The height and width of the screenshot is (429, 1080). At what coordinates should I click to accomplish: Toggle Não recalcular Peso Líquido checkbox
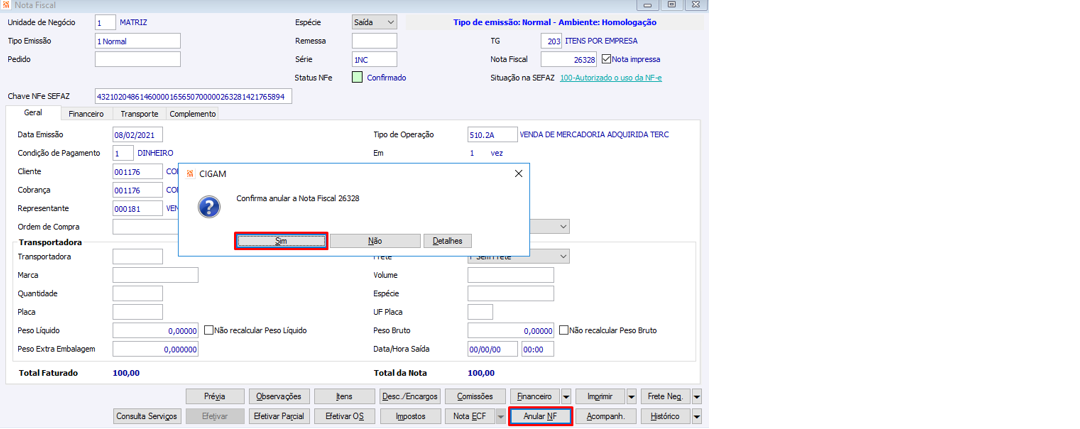coord(209,331)
